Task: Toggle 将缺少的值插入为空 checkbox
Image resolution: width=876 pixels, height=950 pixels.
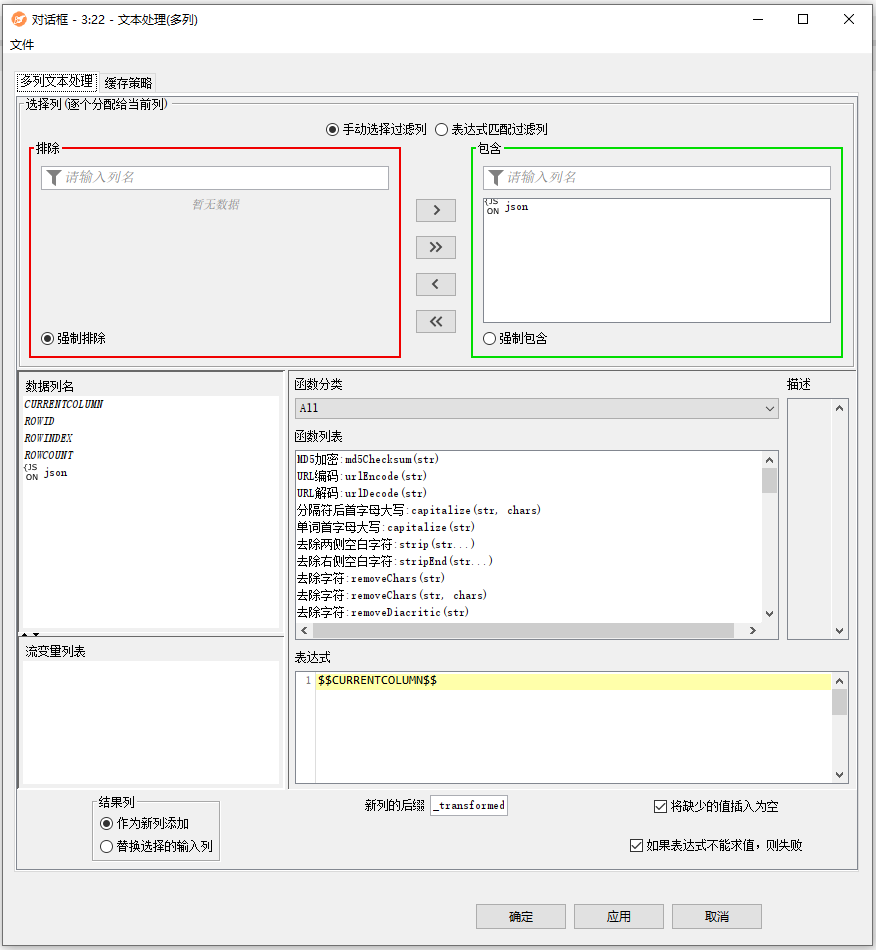Action: point(660,806)
